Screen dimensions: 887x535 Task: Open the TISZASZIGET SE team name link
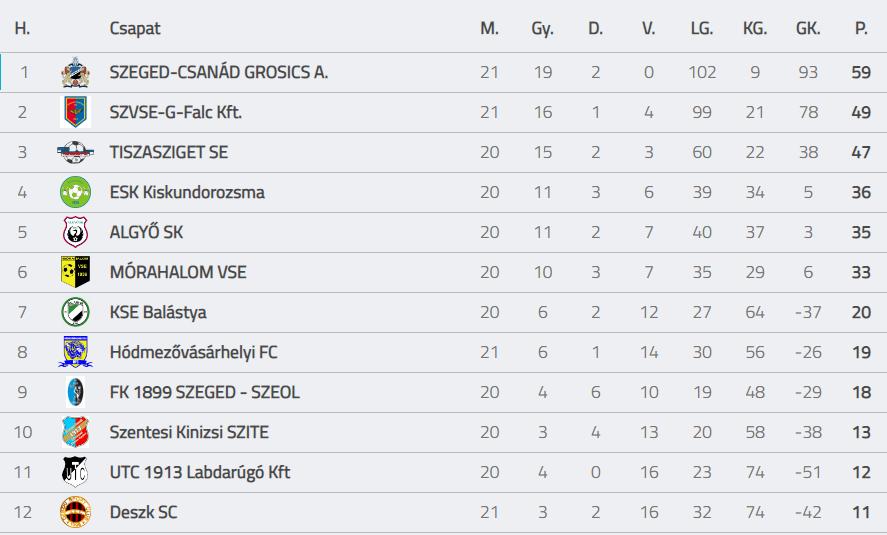tap(168, 152)
